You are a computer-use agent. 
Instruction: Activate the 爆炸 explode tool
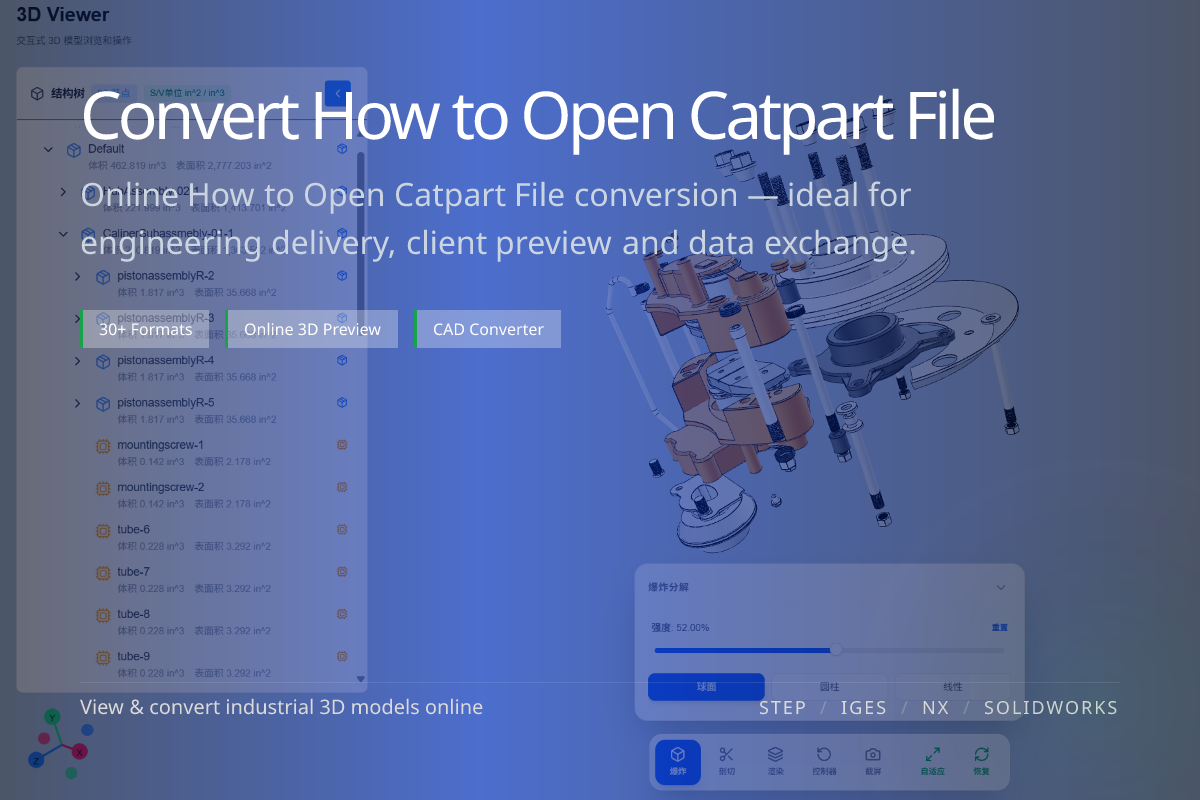(x=678, y=761)
